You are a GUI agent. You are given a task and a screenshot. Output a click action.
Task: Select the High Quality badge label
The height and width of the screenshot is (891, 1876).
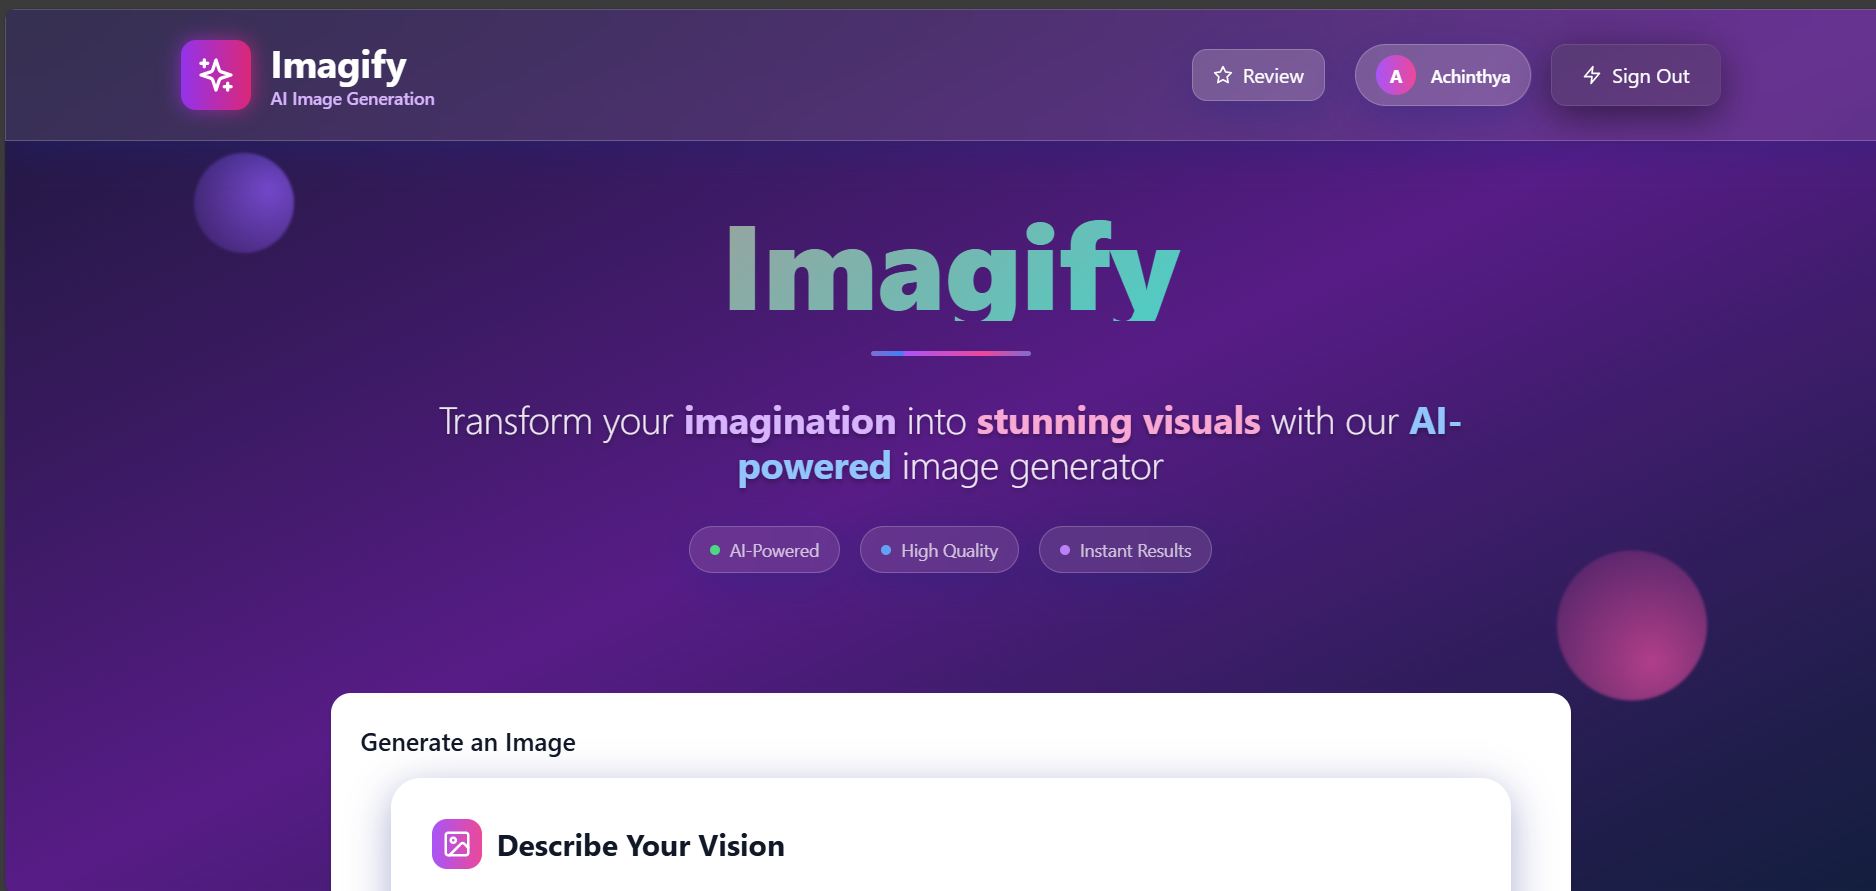pos(949,551)
